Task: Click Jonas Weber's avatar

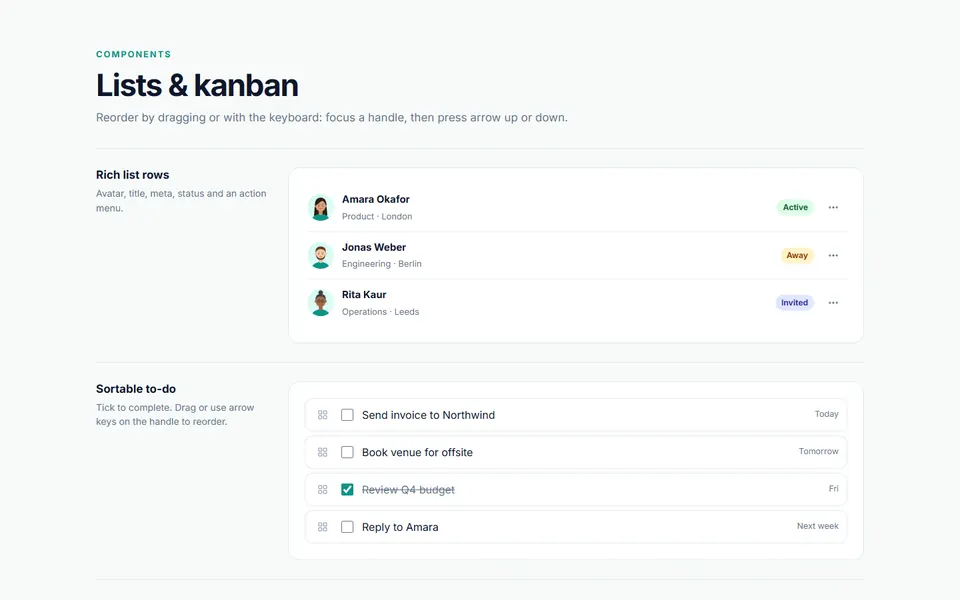Action: point(320,255)
